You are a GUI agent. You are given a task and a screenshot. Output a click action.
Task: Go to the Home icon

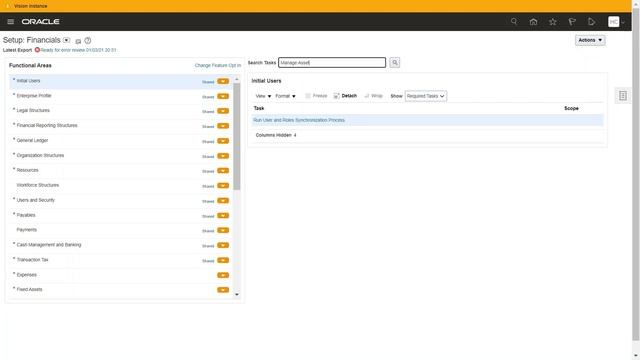(x=533, y=22)
